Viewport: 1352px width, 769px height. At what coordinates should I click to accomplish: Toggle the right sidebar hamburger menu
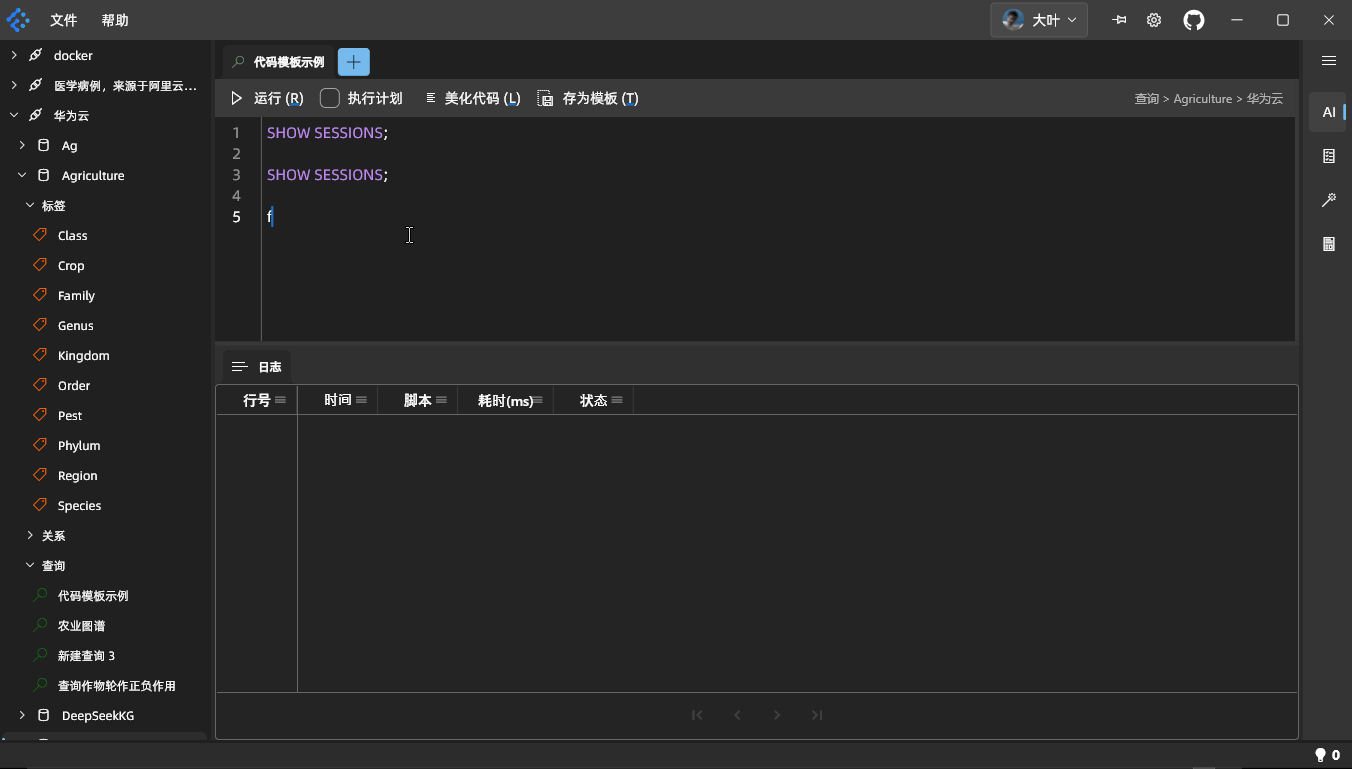pyautogui.click(x=1329, y=61)
